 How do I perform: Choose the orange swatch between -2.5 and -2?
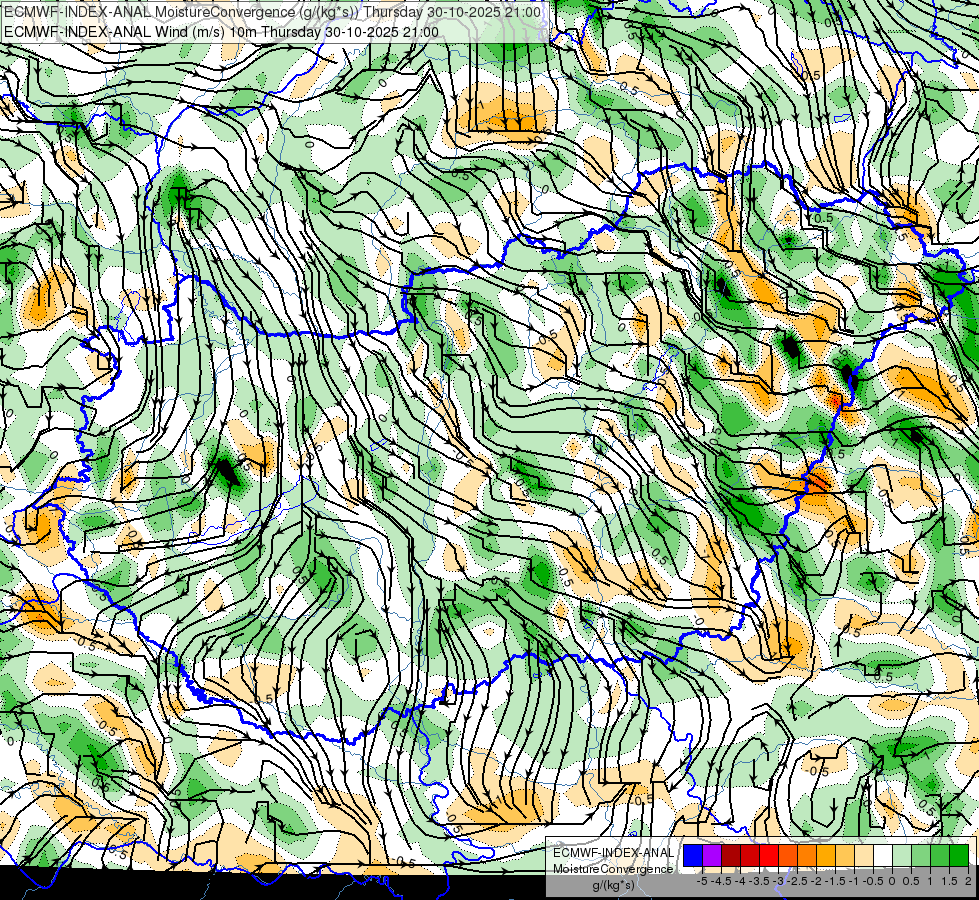tap(807, 856)
